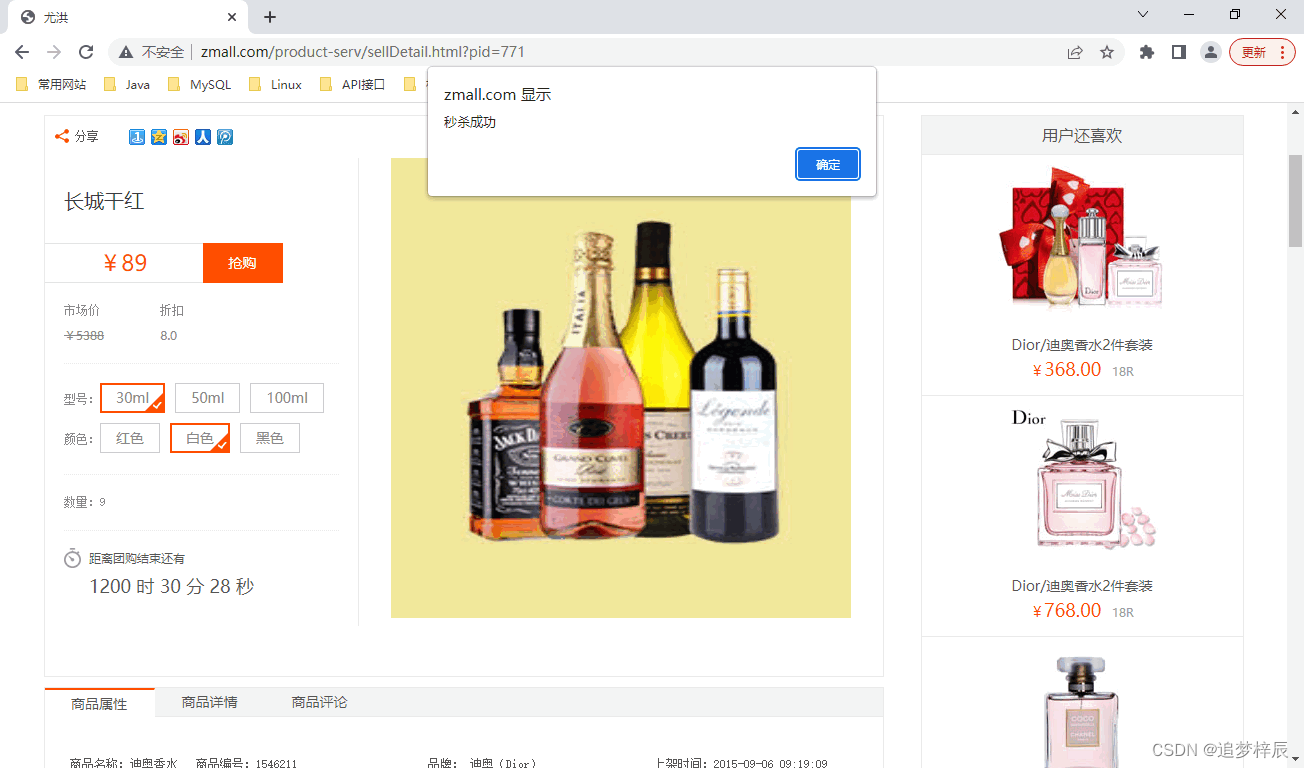
Task: Click the share page icon in address bar
Action: coord(1075,52)
